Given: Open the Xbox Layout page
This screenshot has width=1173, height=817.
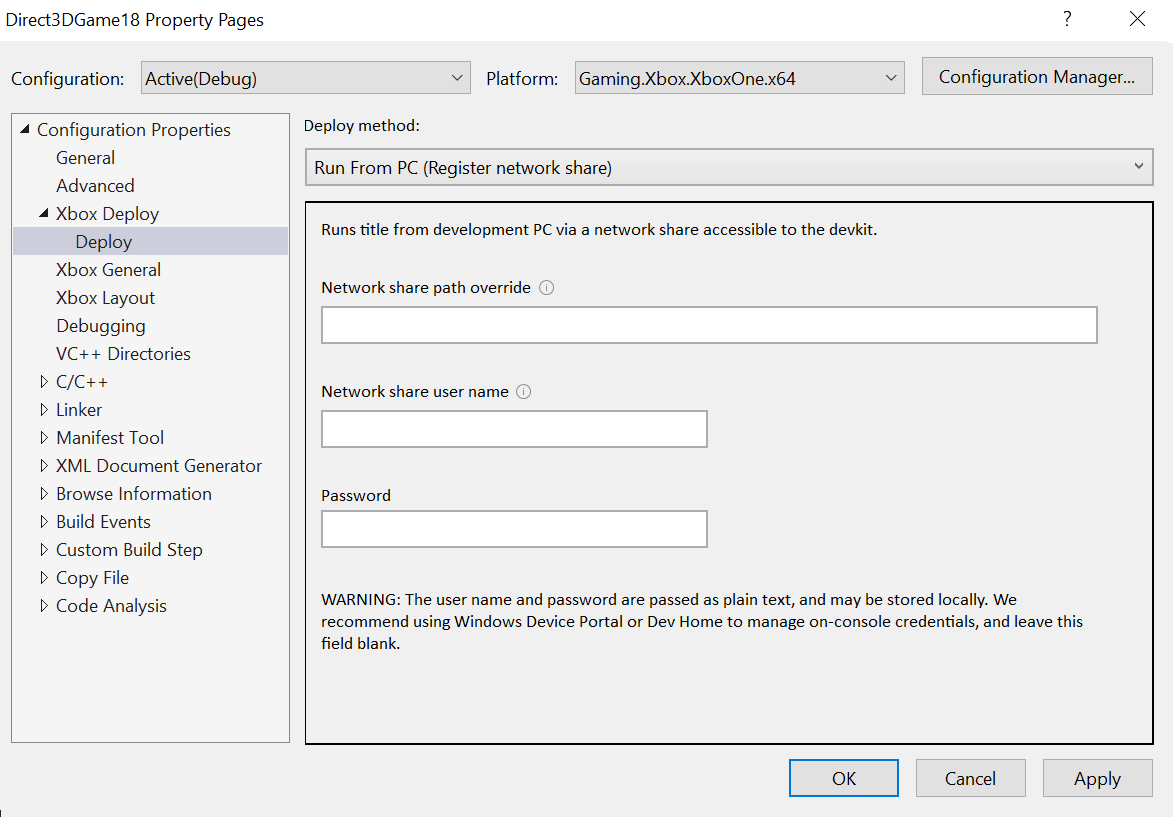Looking at the screenshot, I should (105, 298).
